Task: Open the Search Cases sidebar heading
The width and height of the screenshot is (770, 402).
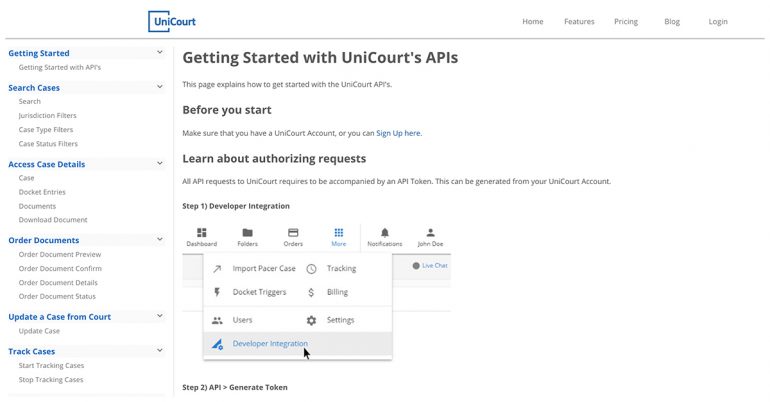Action: coord(34,88)
